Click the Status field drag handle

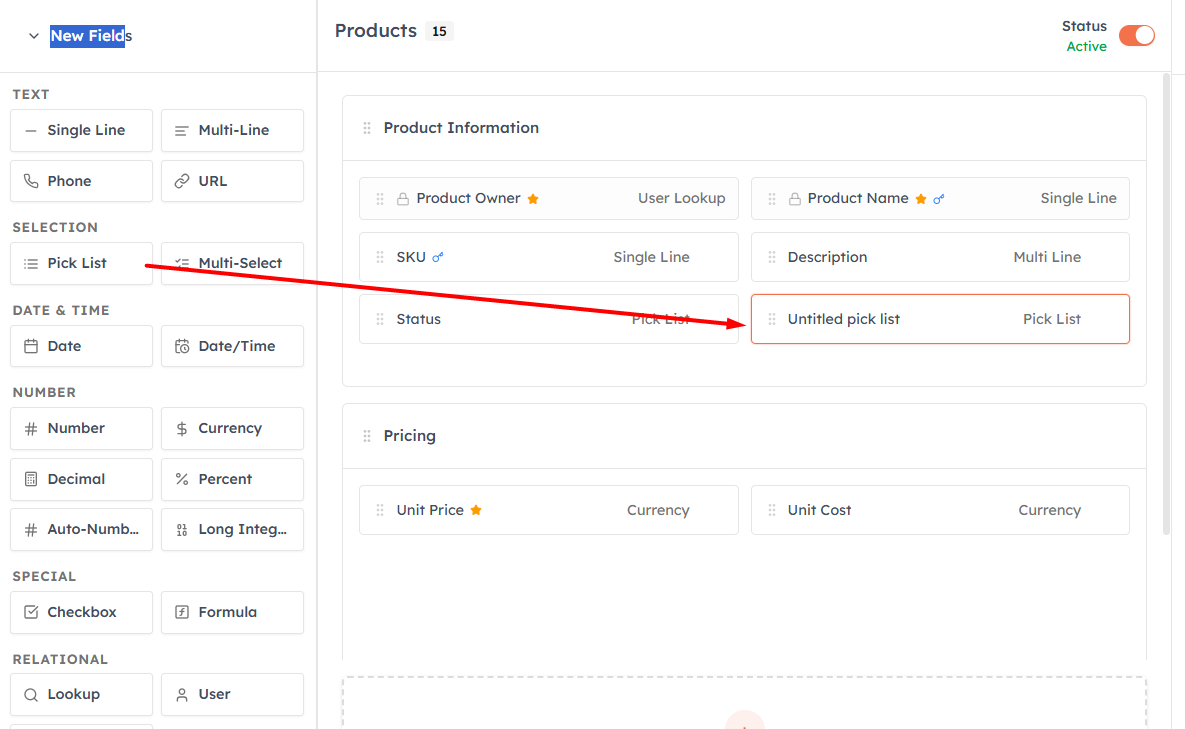pyautogui.click(x=380, y=319)
